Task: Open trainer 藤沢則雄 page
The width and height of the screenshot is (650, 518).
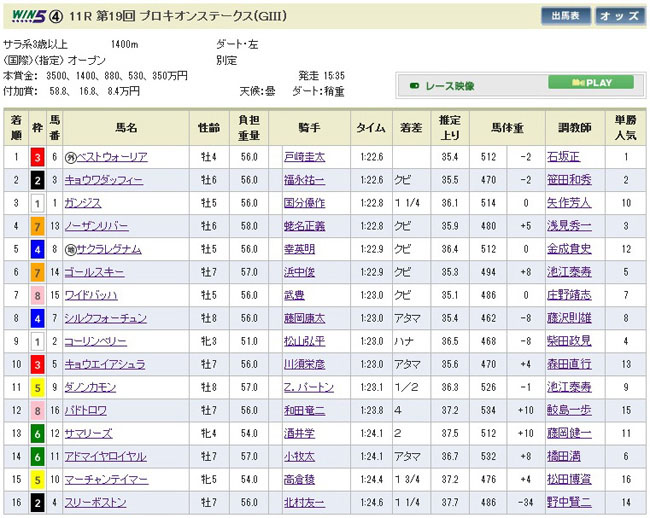Action: point(571,318)
